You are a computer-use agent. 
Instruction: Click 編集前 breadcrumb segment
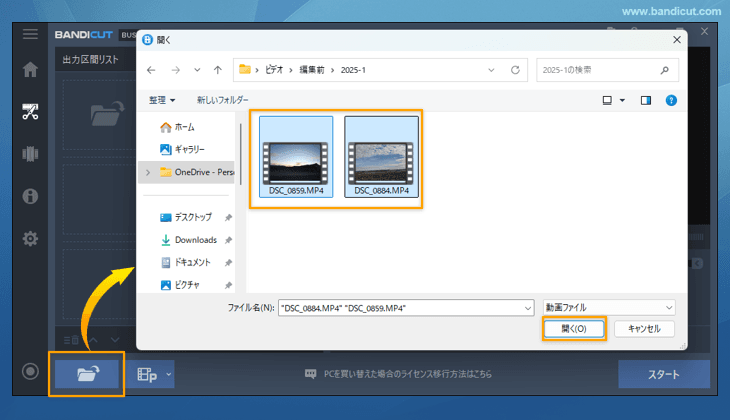point(311,70)
